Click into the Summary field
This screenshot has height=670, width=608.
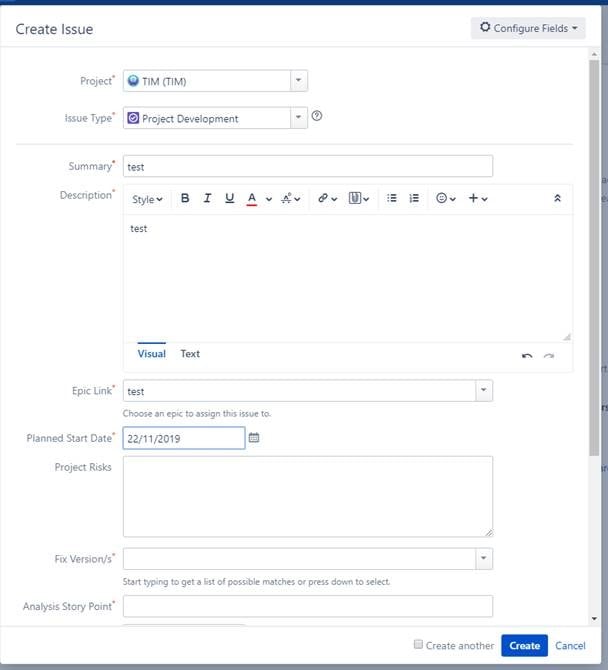[x=308, y=166]
